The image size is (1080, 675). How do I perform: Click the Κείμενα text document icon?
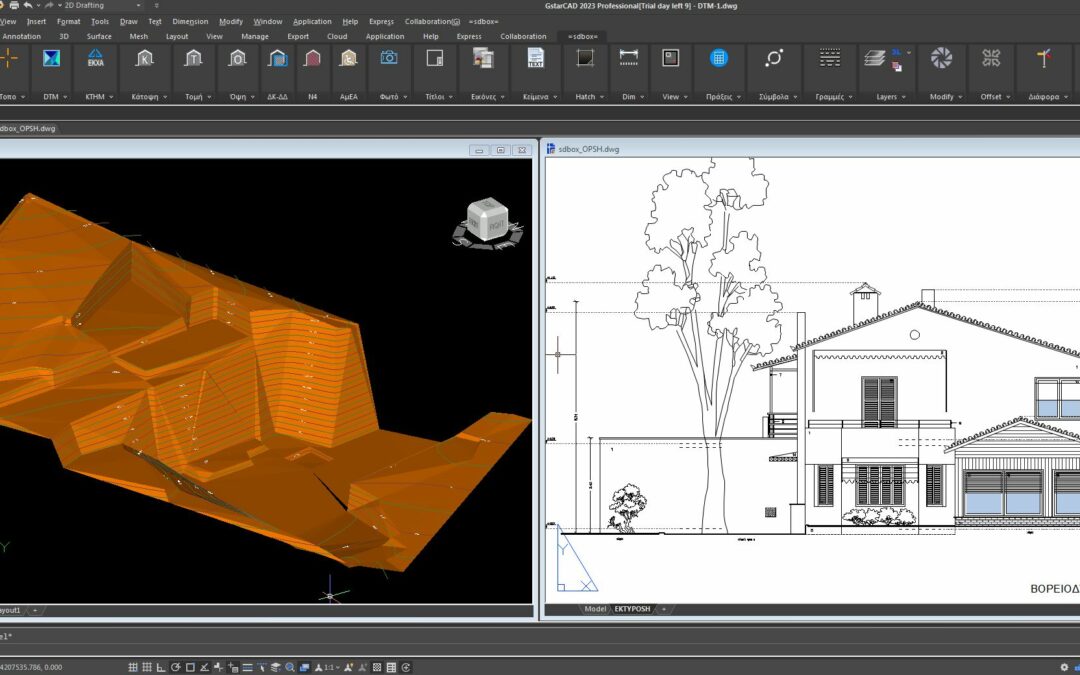coord(535,59)
